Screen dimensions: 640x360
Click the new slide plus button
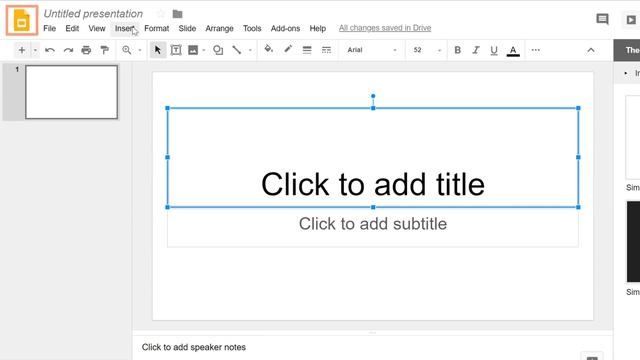[22, 50]
